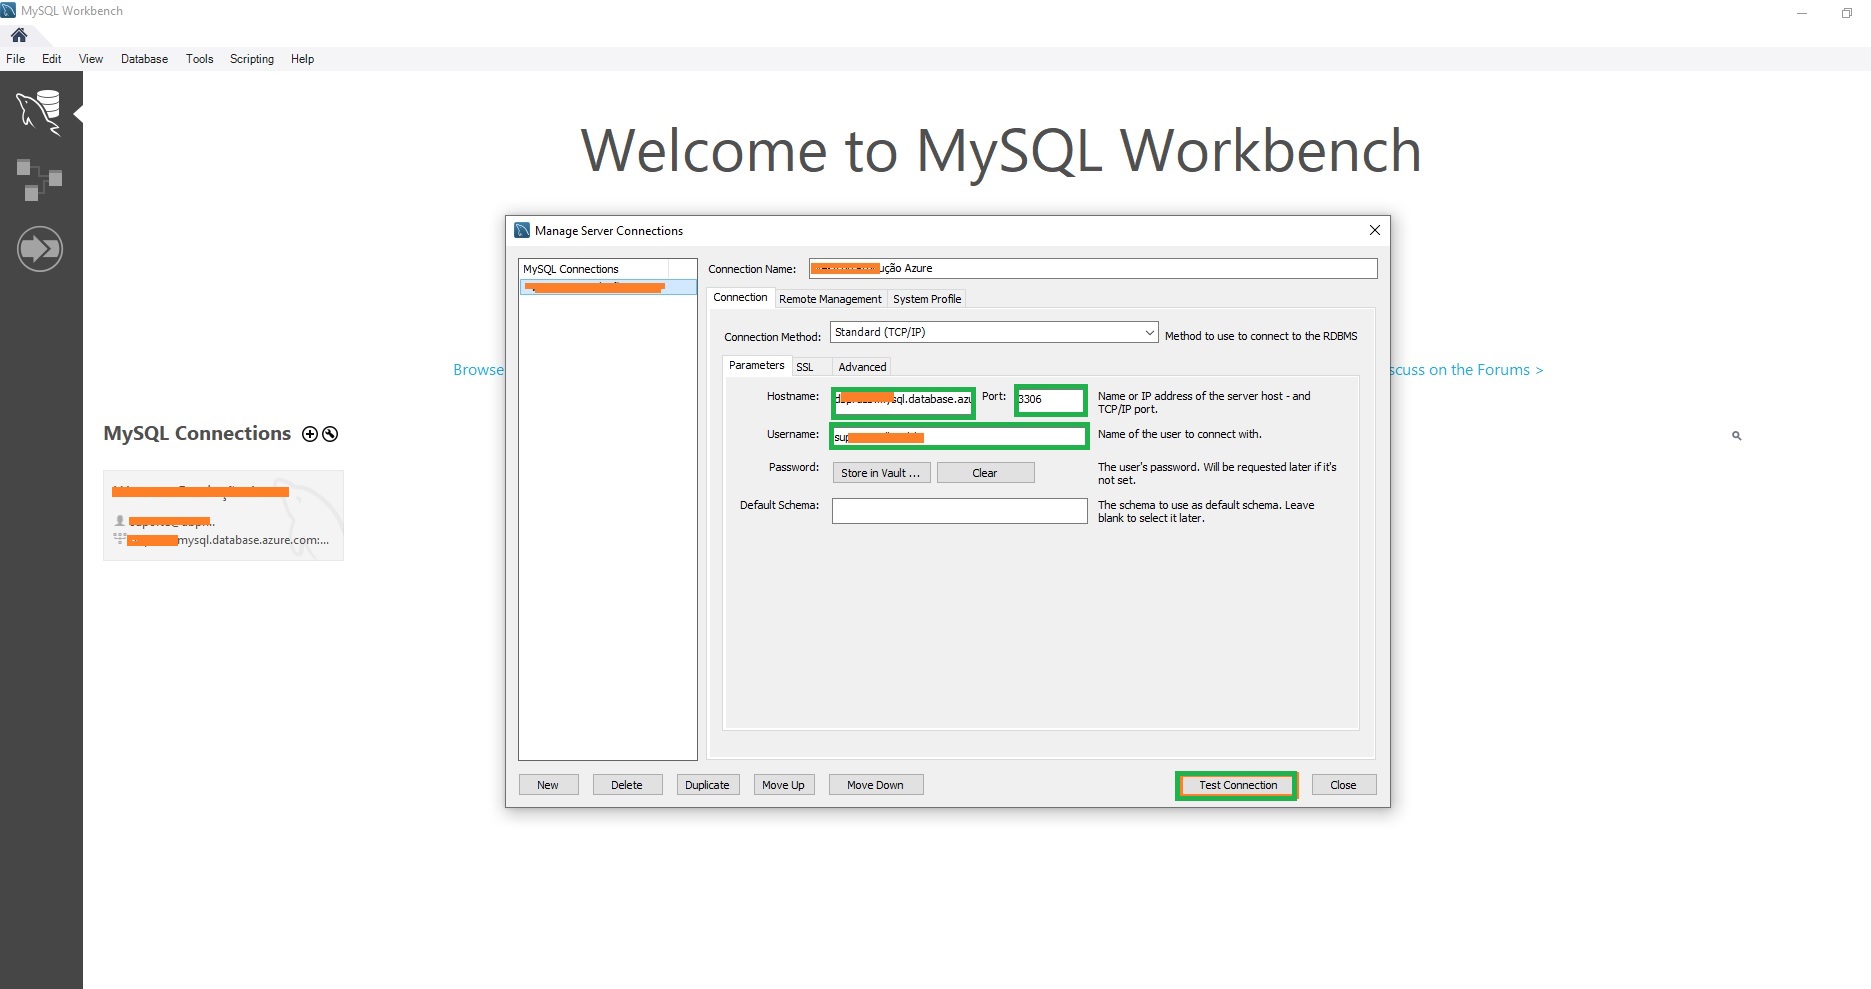Minimize the MySQL Workbench window

pos(1802,12)
